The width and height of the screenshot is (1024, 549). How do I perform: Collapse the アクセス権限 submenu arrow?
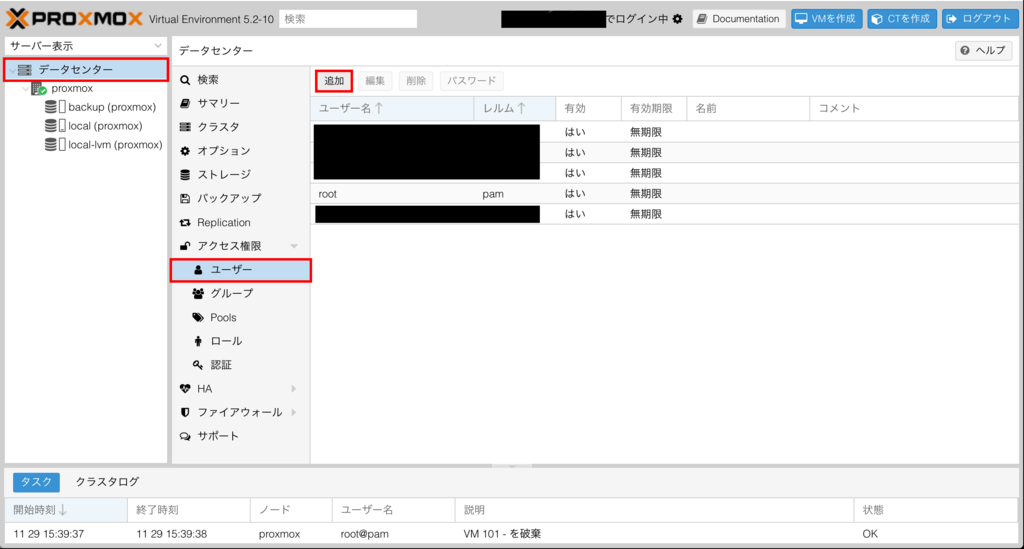(294, 246)
